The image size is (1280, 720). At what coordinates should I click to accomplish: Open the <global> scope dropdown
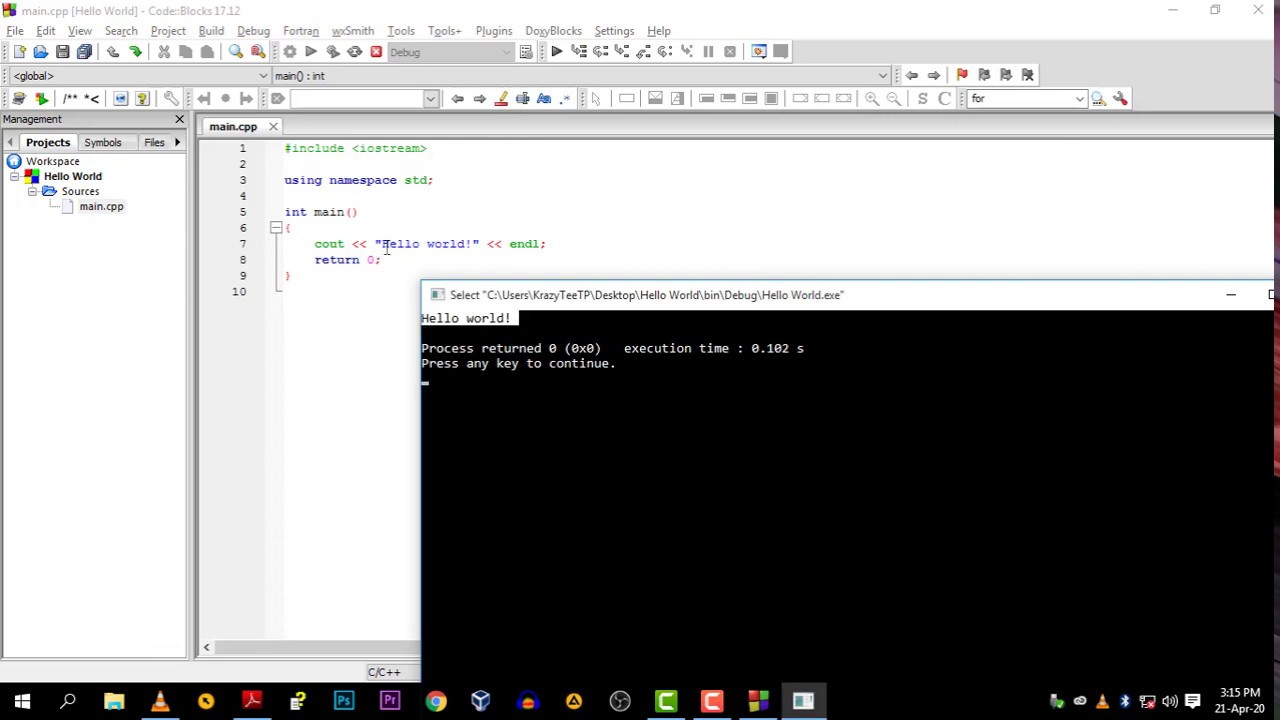tap(263, 76)
